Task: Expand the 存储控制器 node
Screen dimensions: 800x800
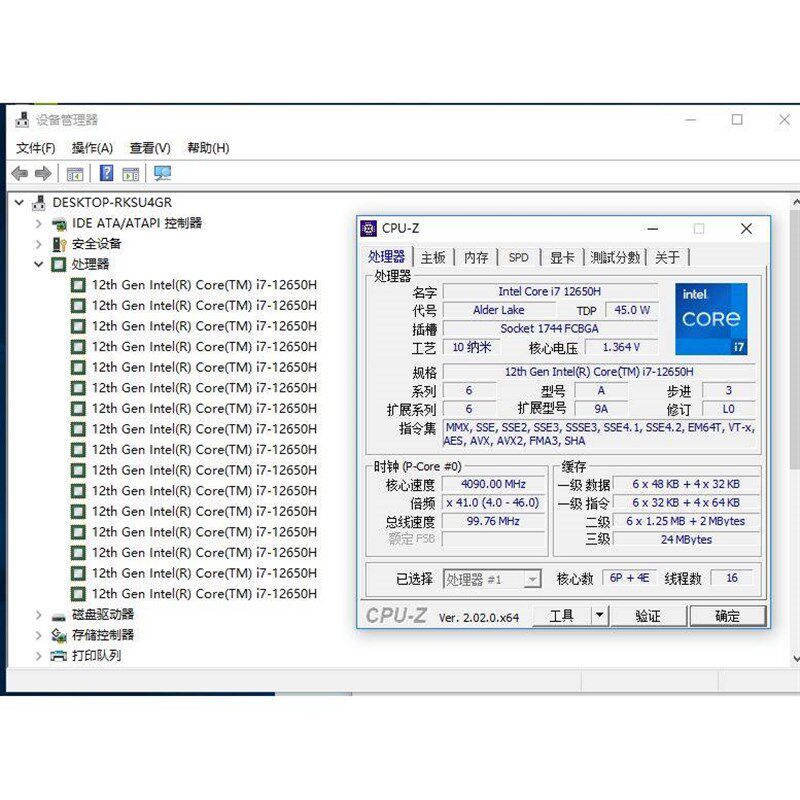Action: coord(39,635)
